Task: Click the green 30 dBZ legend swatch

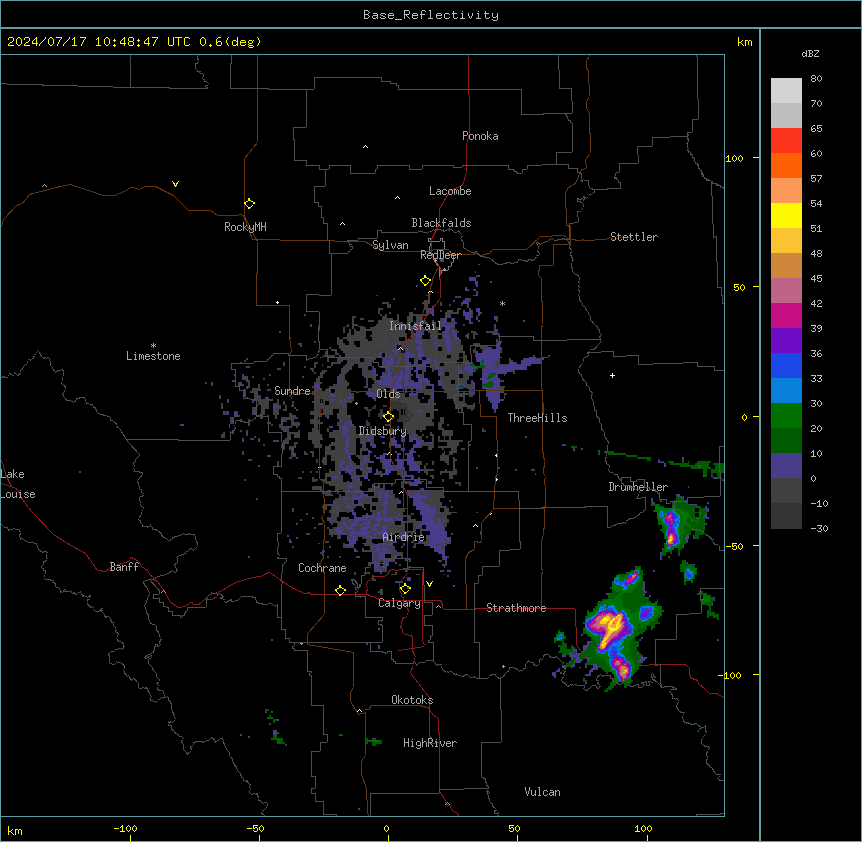Action: coord(786,416)
